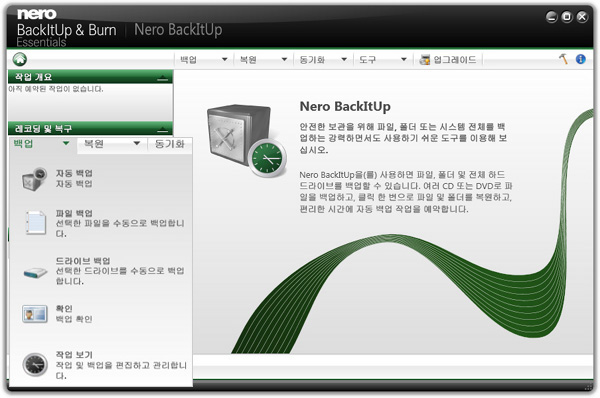The height and width of the screenshot is (398, 600).
Task: Click the 자동 백업 safe icon
Action: (34, 179)
